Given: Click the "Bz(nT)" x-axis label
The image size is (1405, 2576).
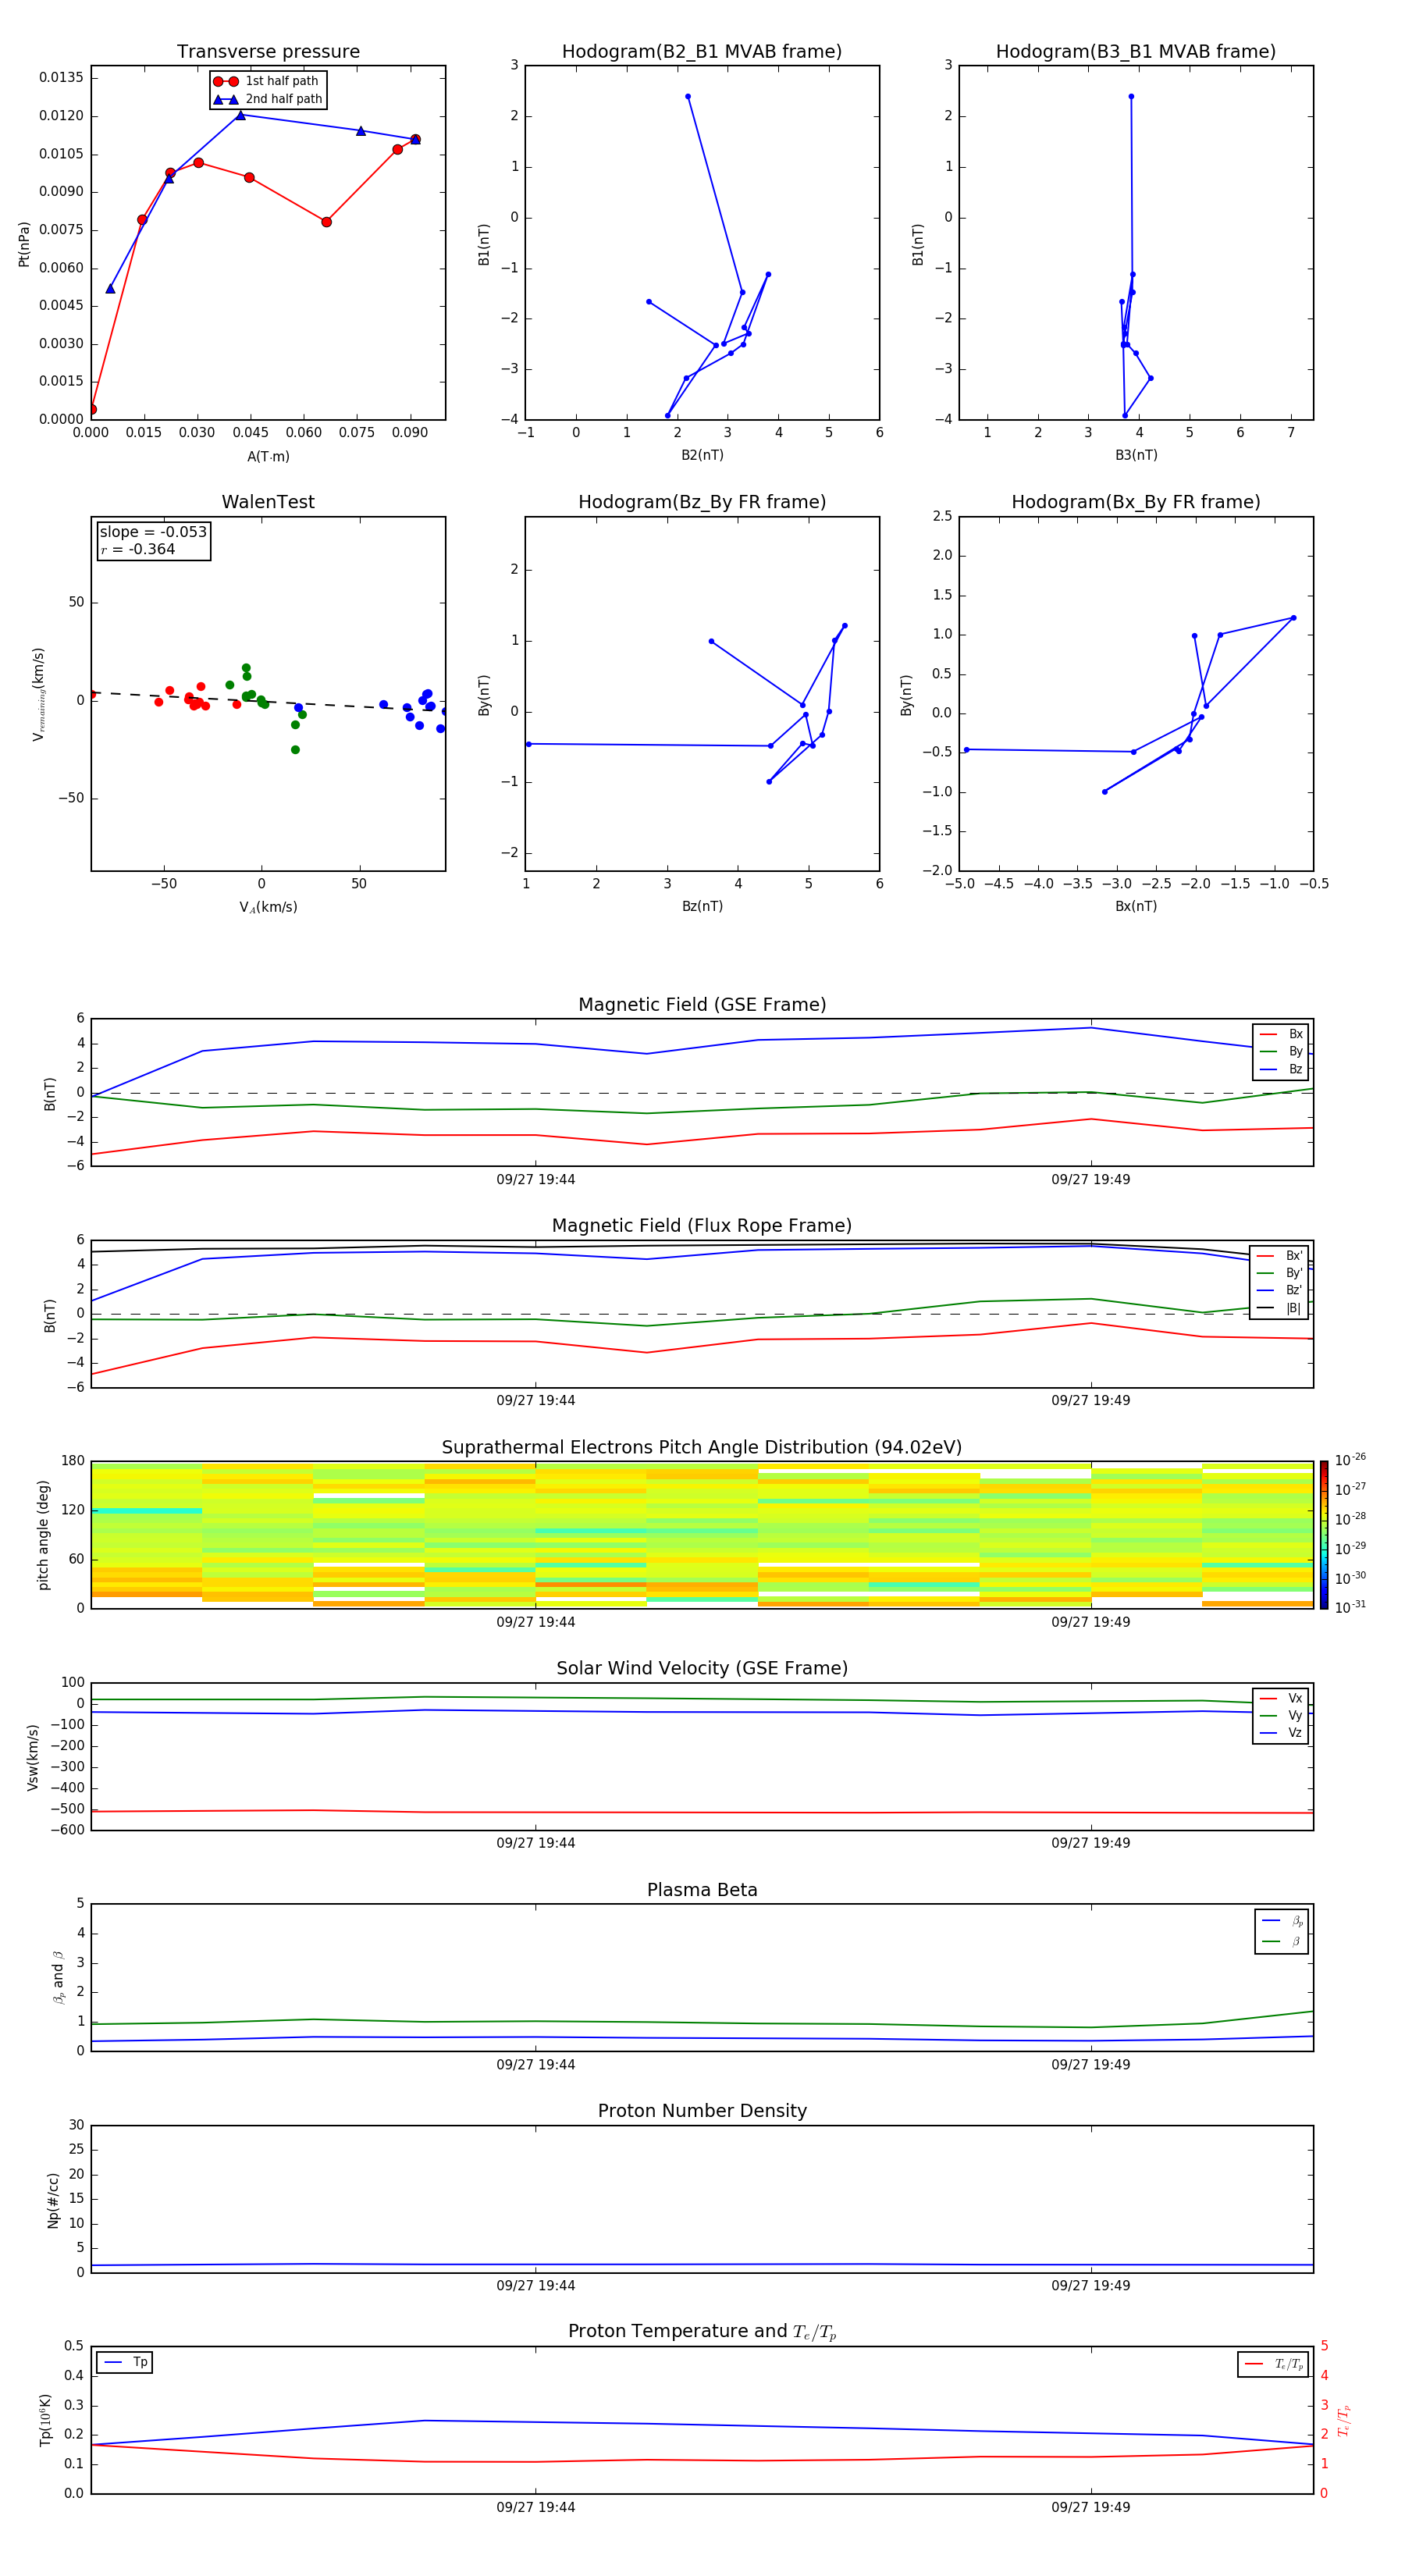Looking at the screenshot, I should (x=702, y=906).
